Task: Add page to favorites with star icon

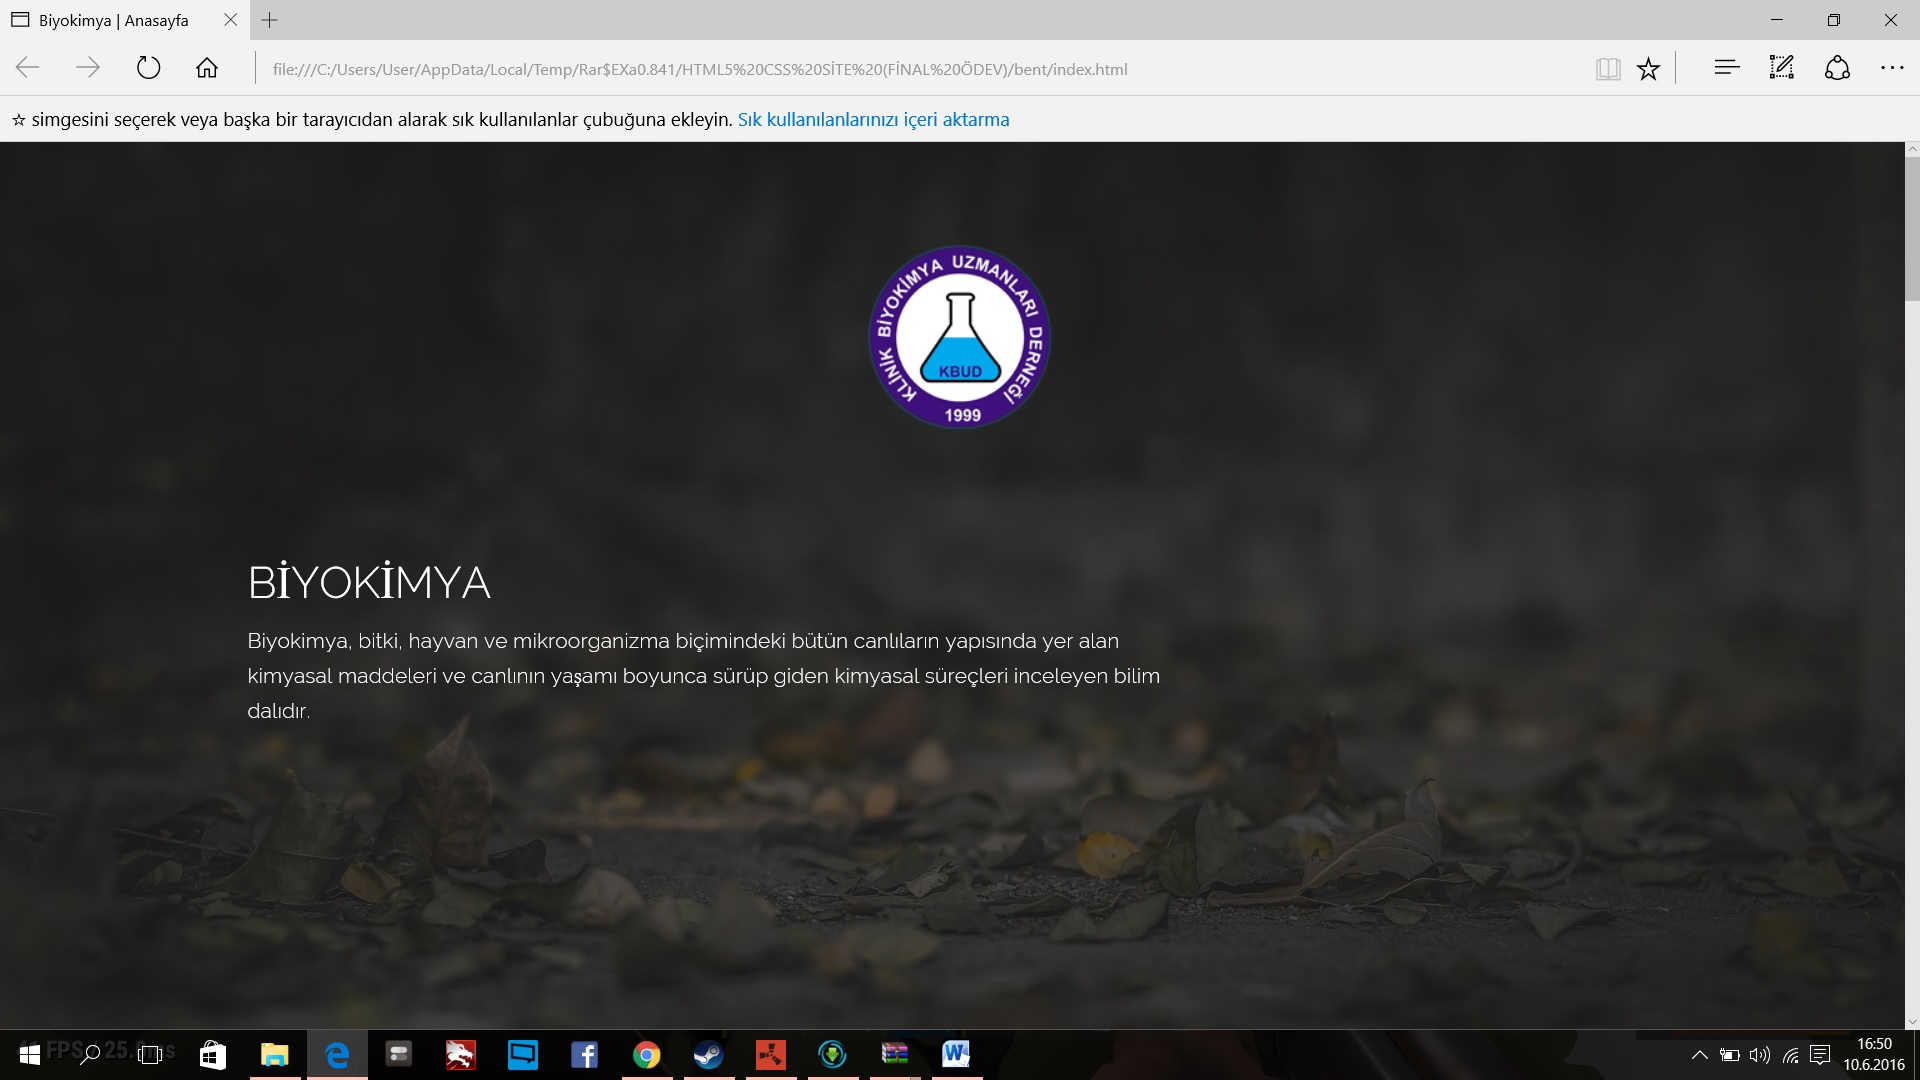Action: 1648,68
